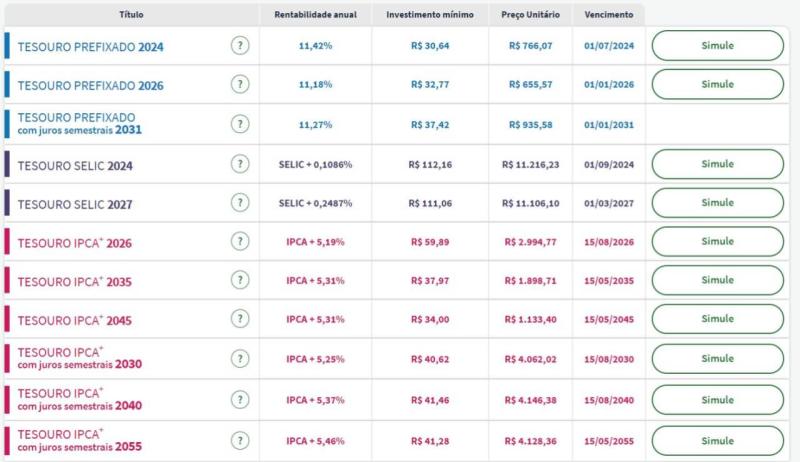800x462 pixels.
Task: Click Simule for Tesouro Selic 2024
Action: 717,164
